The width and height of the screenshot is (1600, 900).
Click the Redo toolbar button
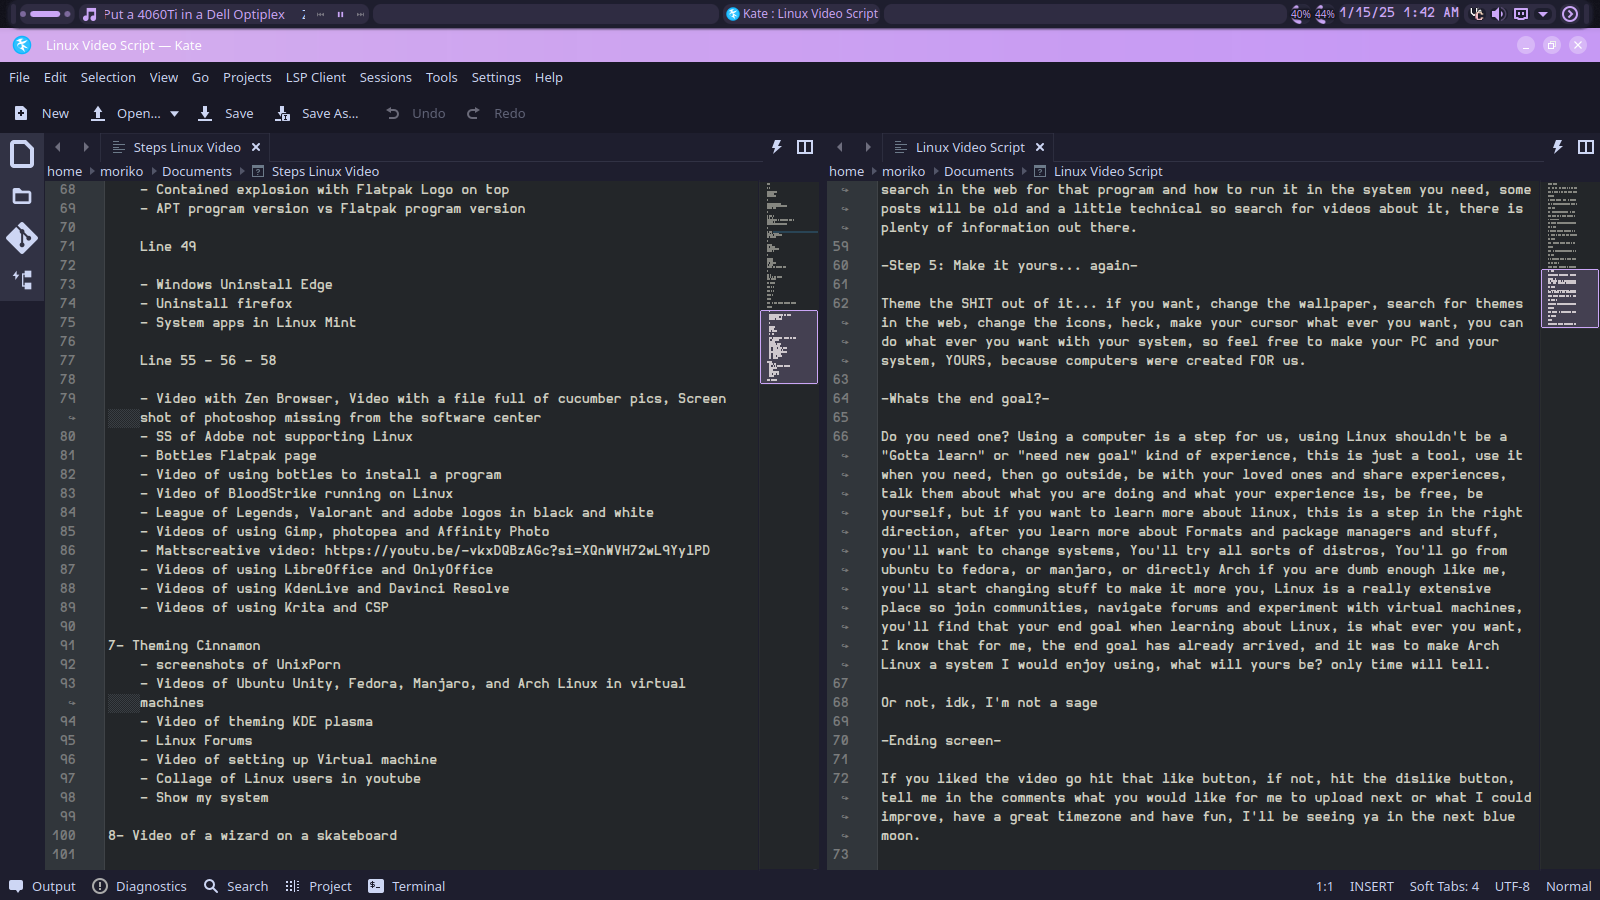(x=496, y=113)
